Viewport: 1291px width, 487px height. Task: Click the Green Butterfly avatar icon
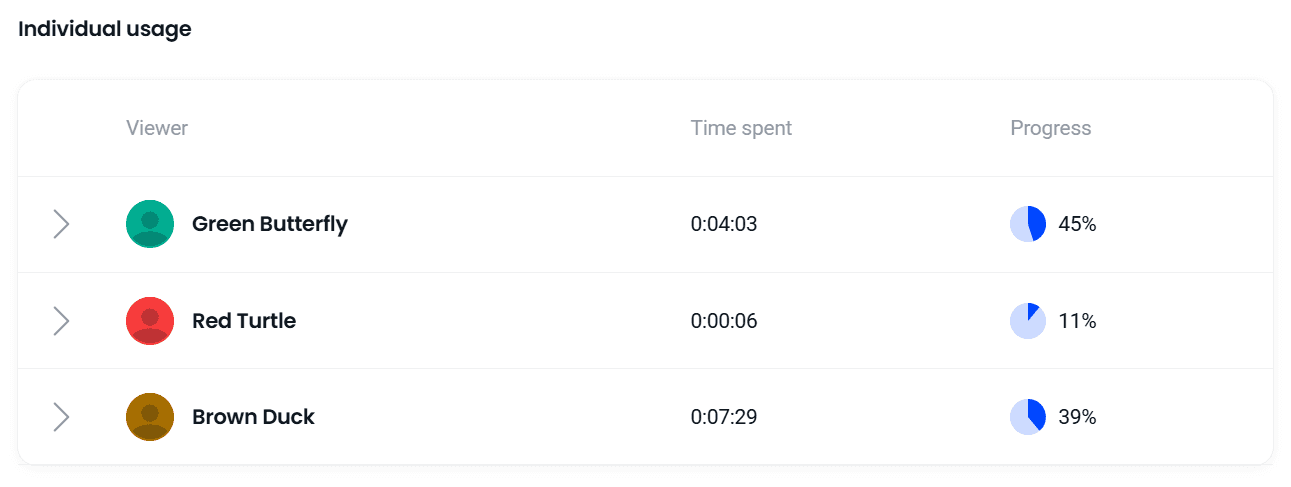tap(150, 224)
